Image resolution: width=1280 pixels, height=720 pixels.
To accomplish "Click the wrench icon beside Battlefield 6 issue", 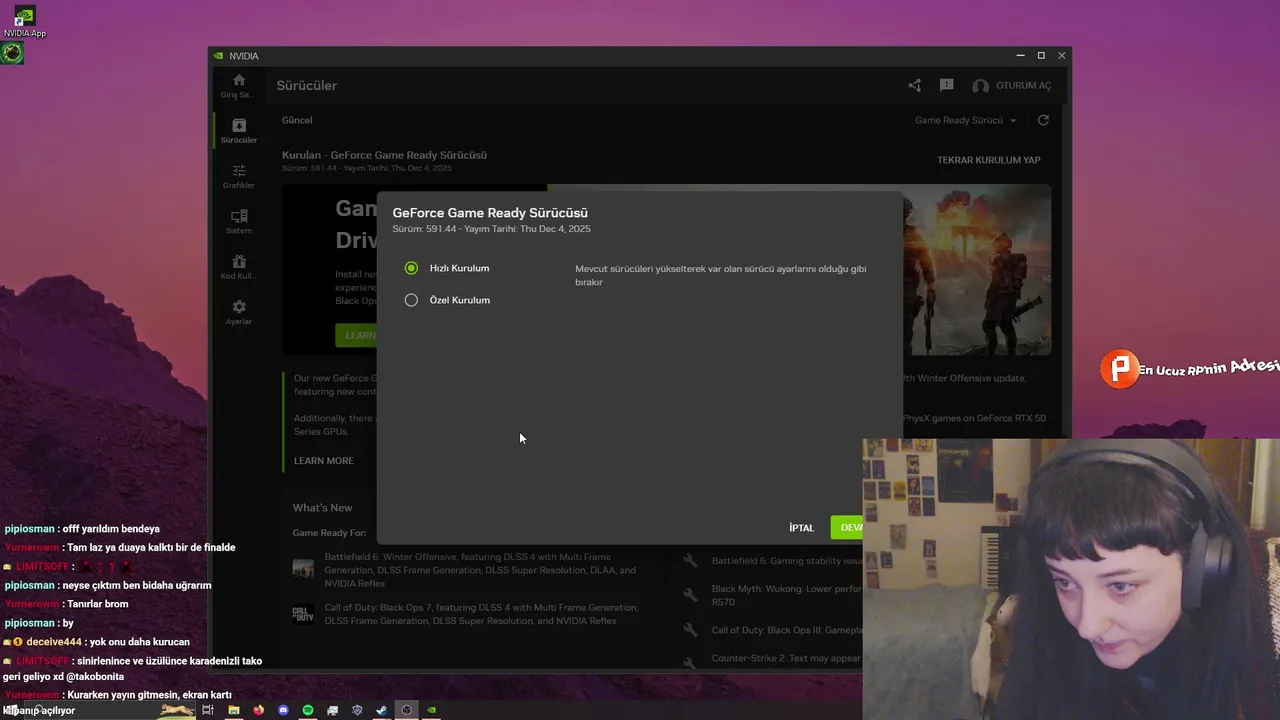I will 690,561.
